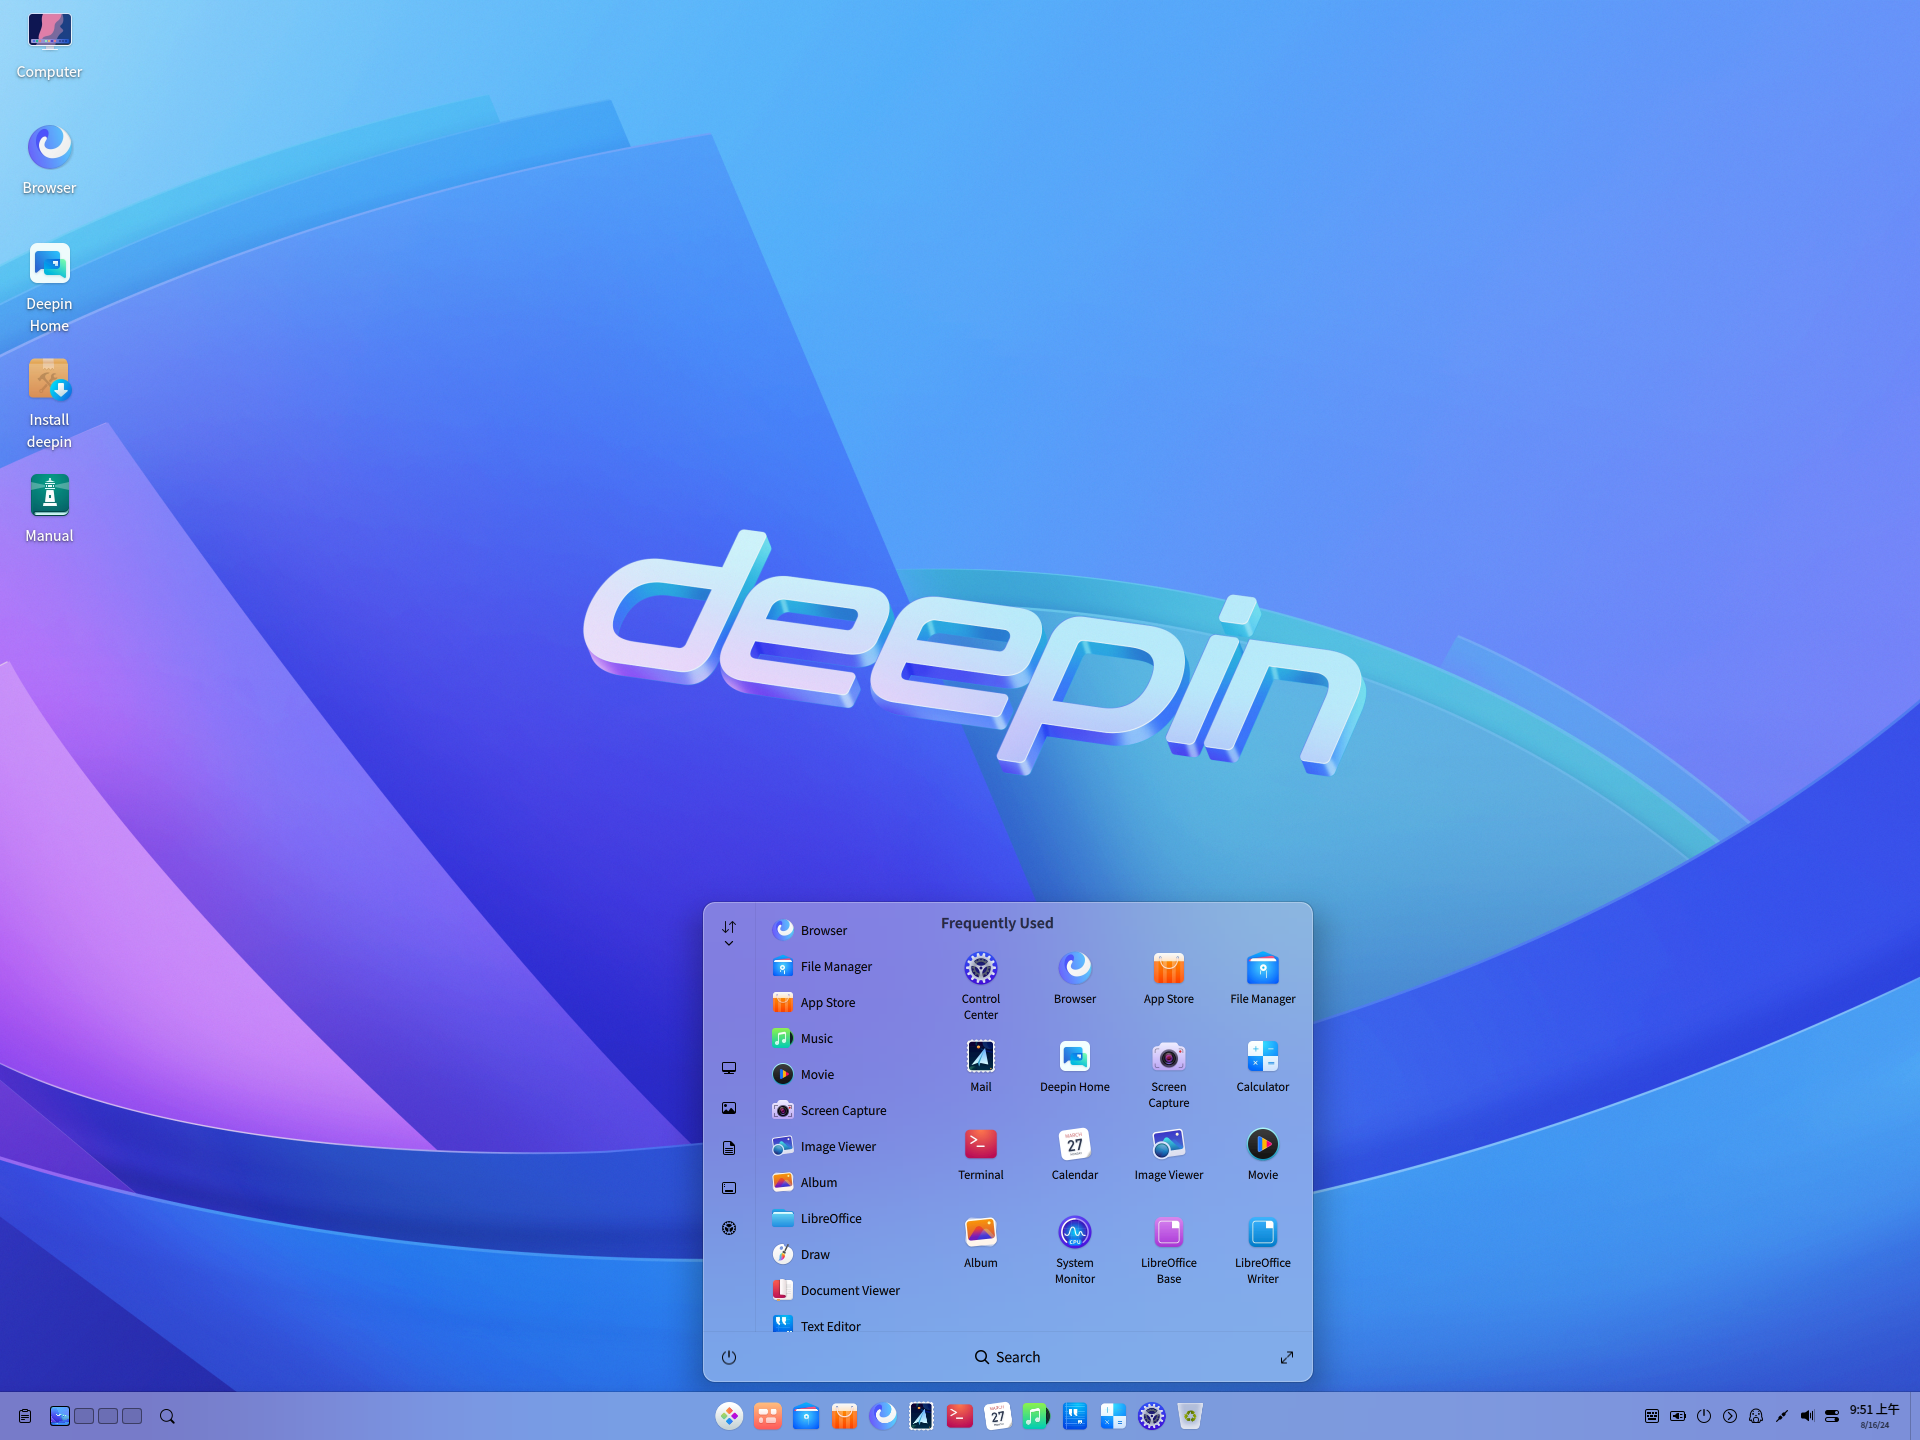Open the multitasking view icon in dock

click(x=767, y=1416)
